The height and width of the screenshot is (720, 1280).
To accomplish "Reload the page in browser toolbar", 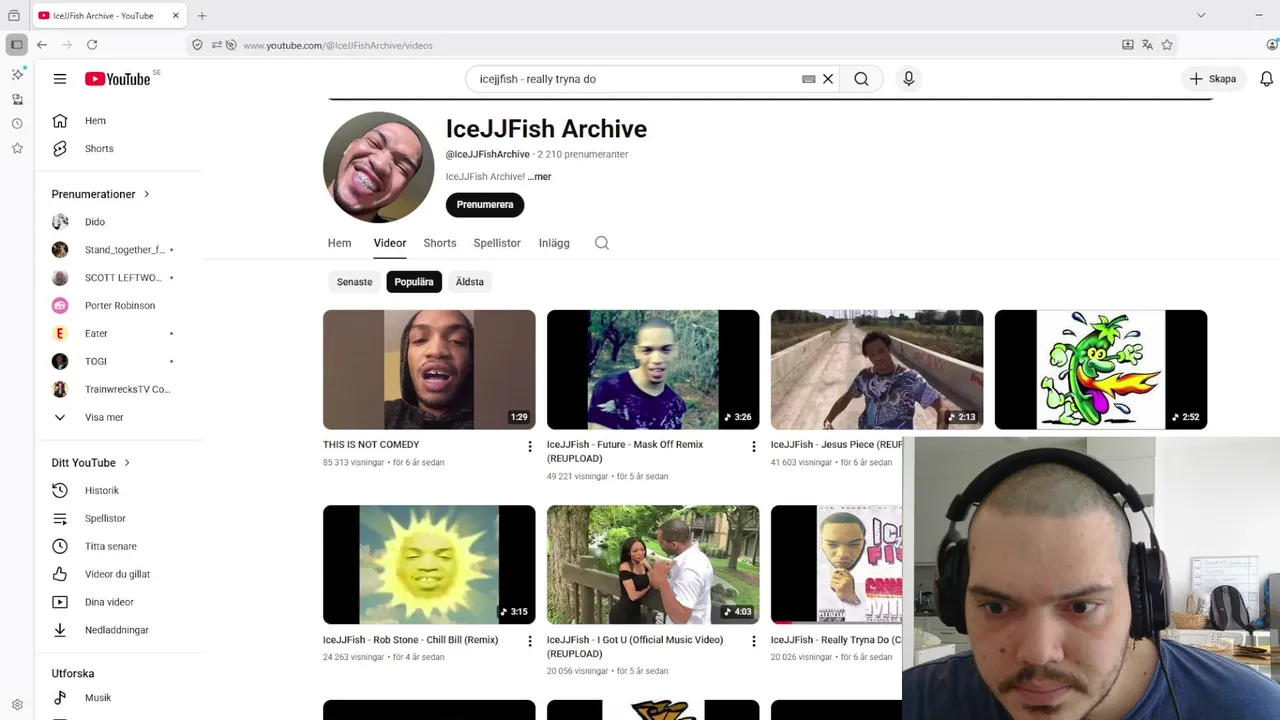I will click(x=92, y=45).
